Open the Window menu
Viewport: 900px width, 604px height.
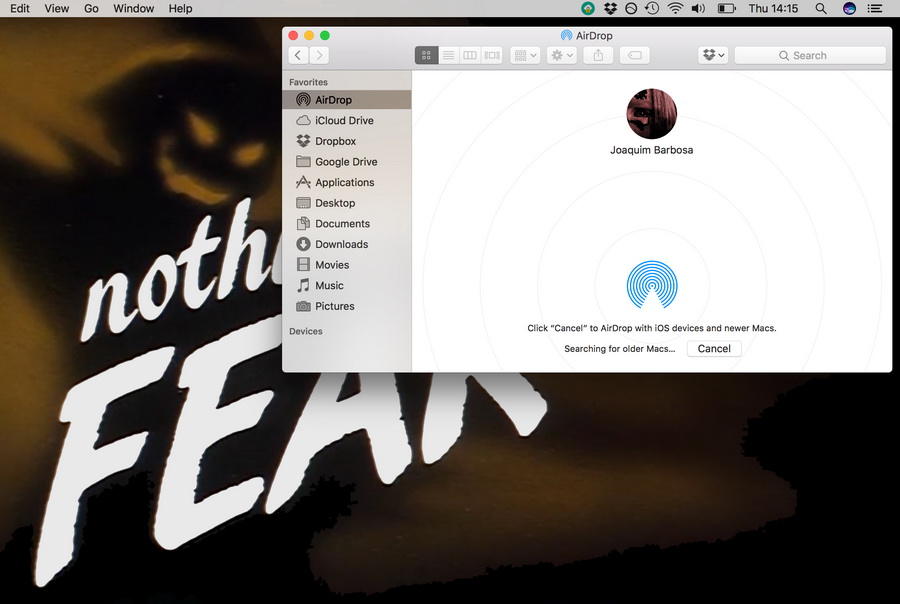(x=133, y=9)
